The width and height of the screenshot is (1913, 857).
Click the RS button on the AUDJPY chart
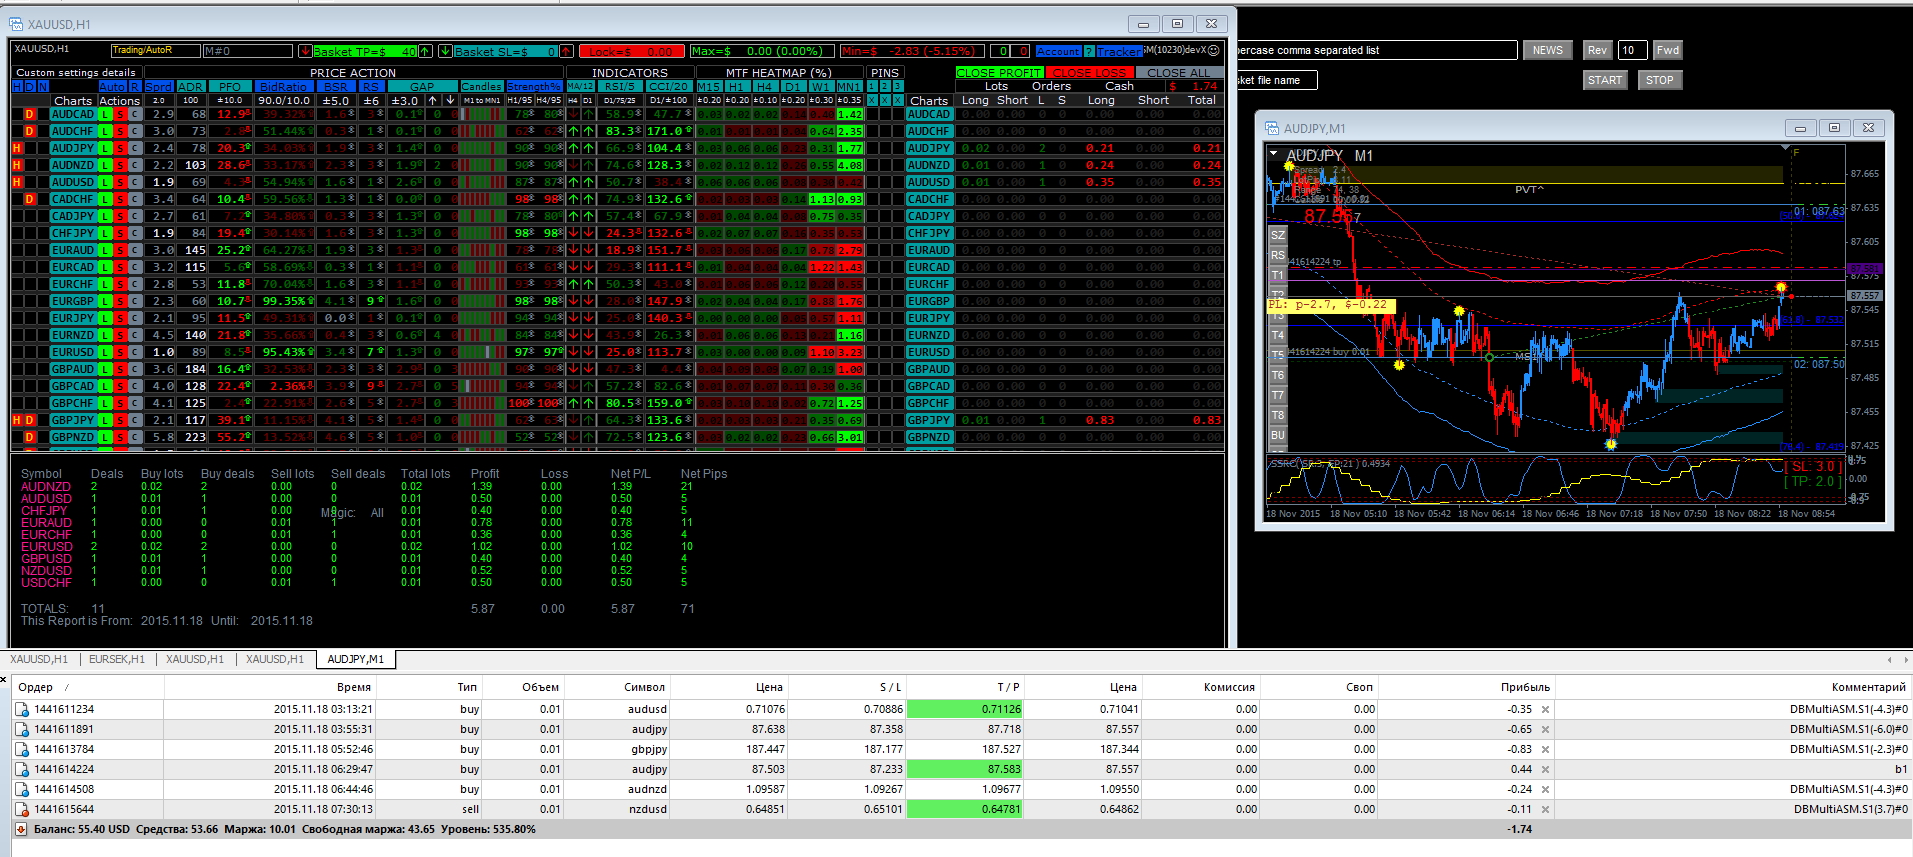click(1277, 255)
